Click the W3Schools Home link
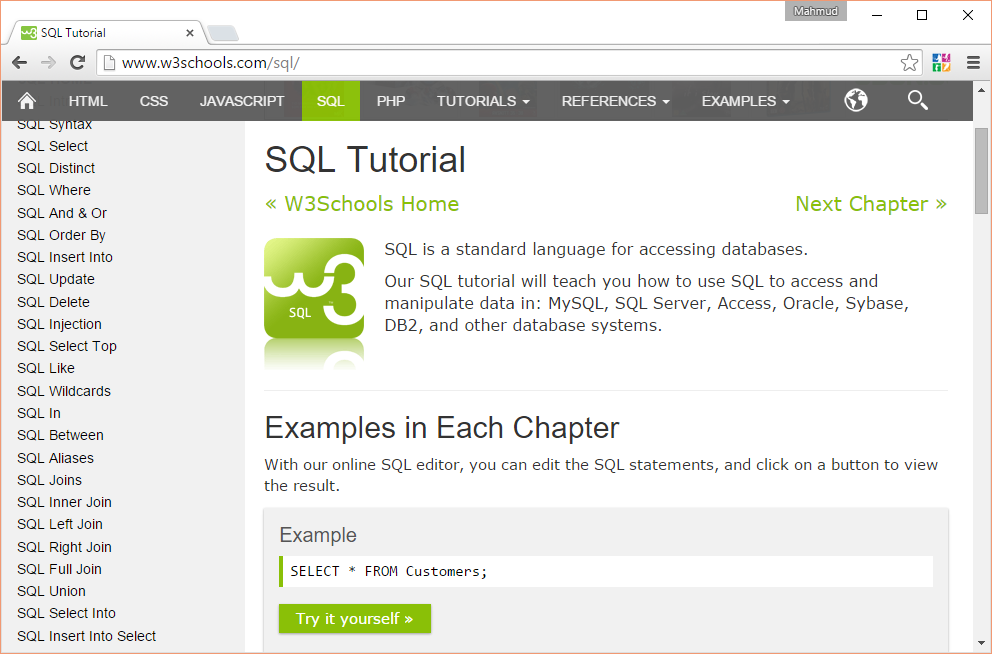This screenshot has height=654, width=992. [x=362, y=204]
